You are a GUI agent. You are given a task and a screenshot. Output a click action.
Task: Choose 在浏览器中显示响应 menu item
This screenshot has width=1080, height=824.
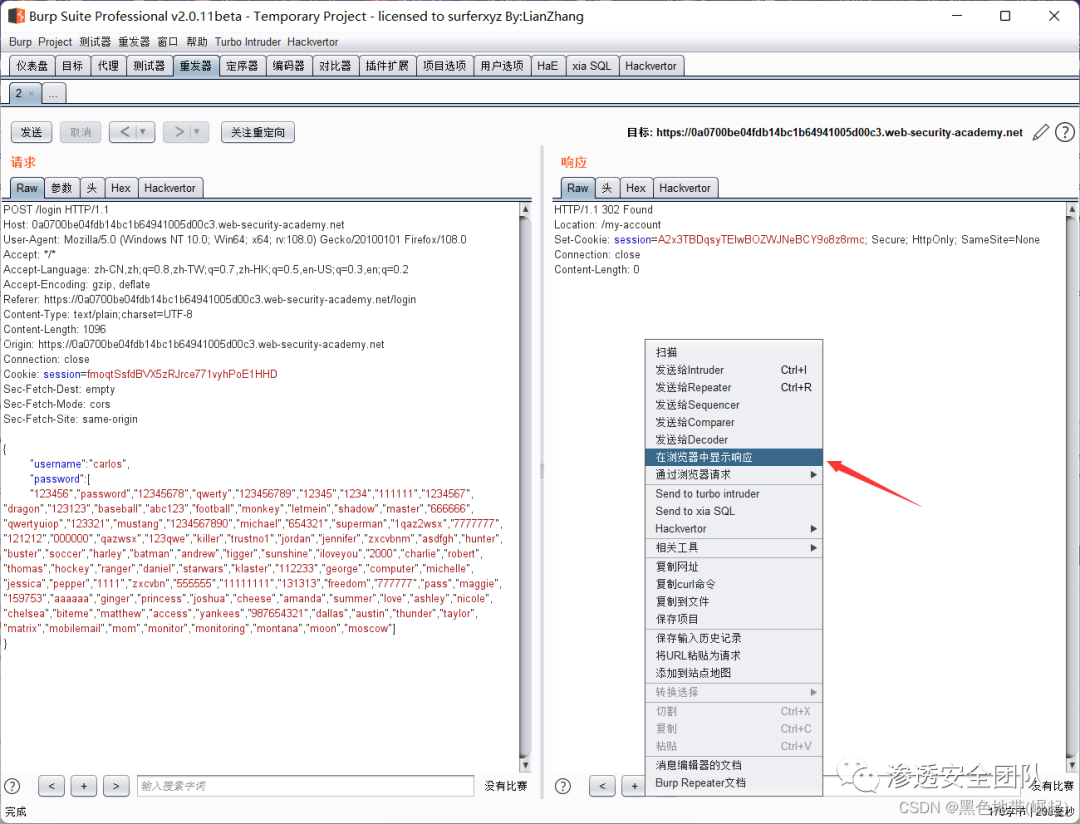[x=734, y=457]
